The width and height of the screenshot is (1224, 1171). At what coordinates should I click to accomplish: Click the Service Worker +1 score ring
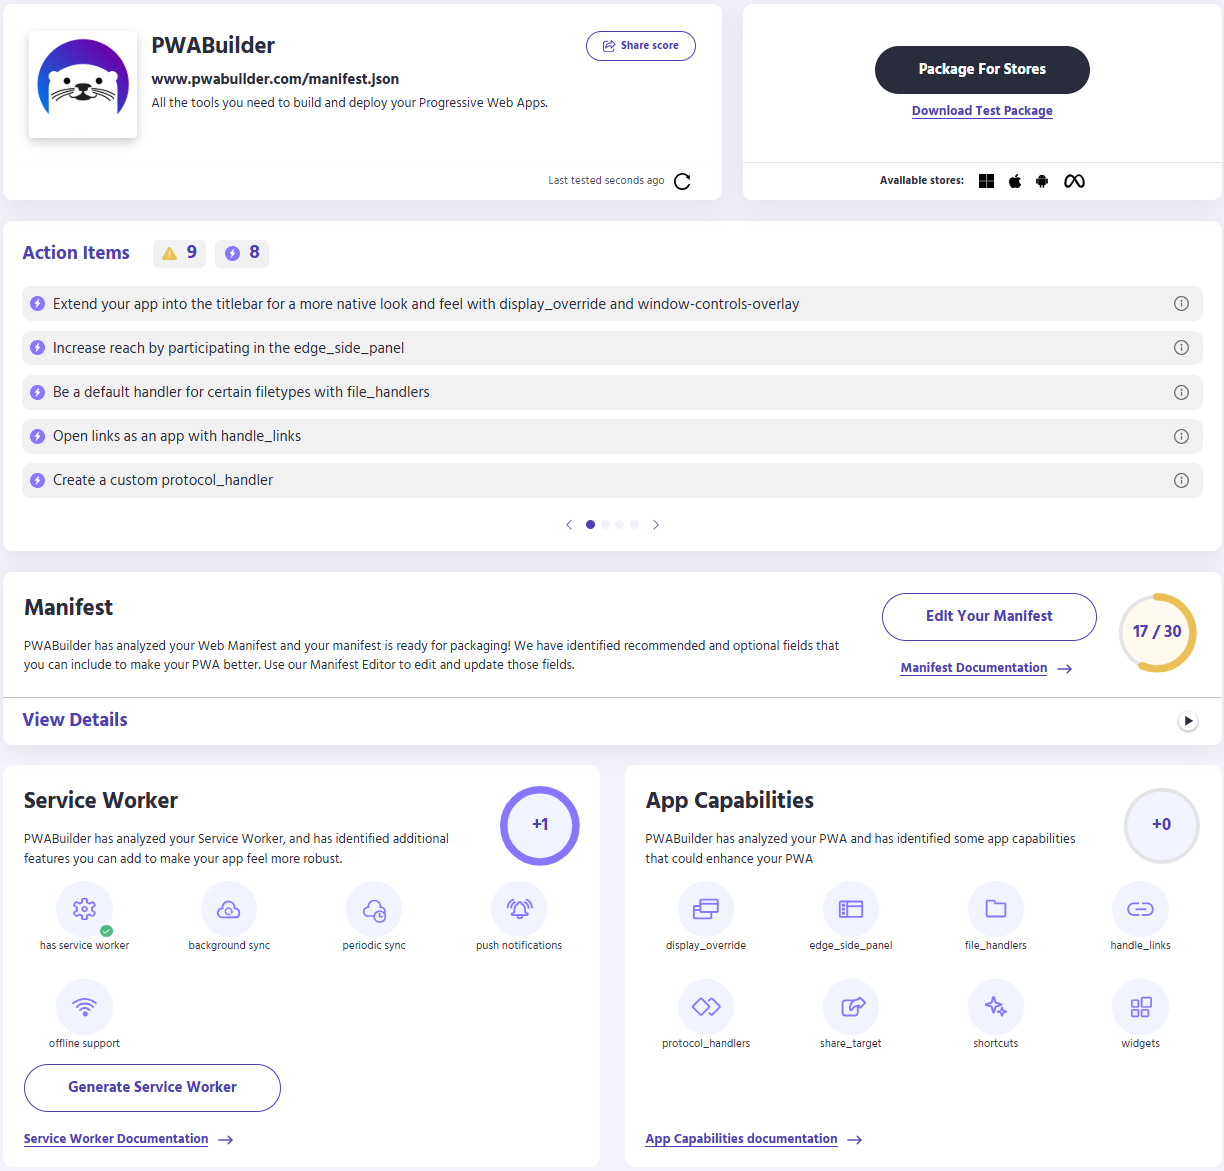point(540,825)
